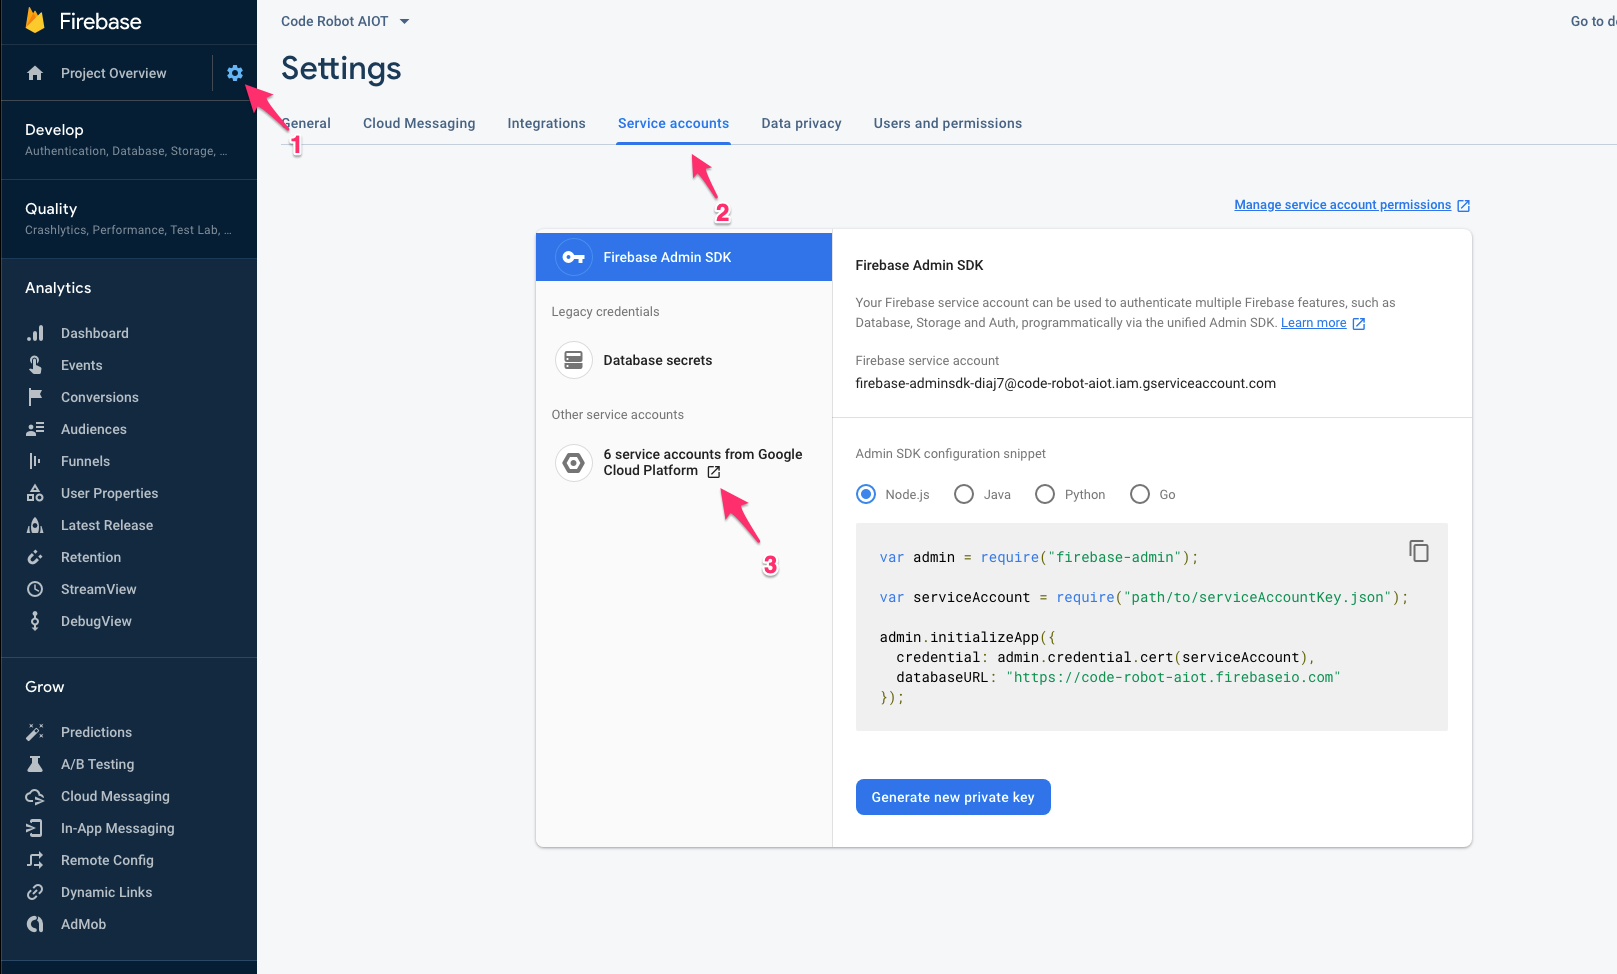
Task: Click the Dynamic Links chain icon
Action: (x=35, y=892)
